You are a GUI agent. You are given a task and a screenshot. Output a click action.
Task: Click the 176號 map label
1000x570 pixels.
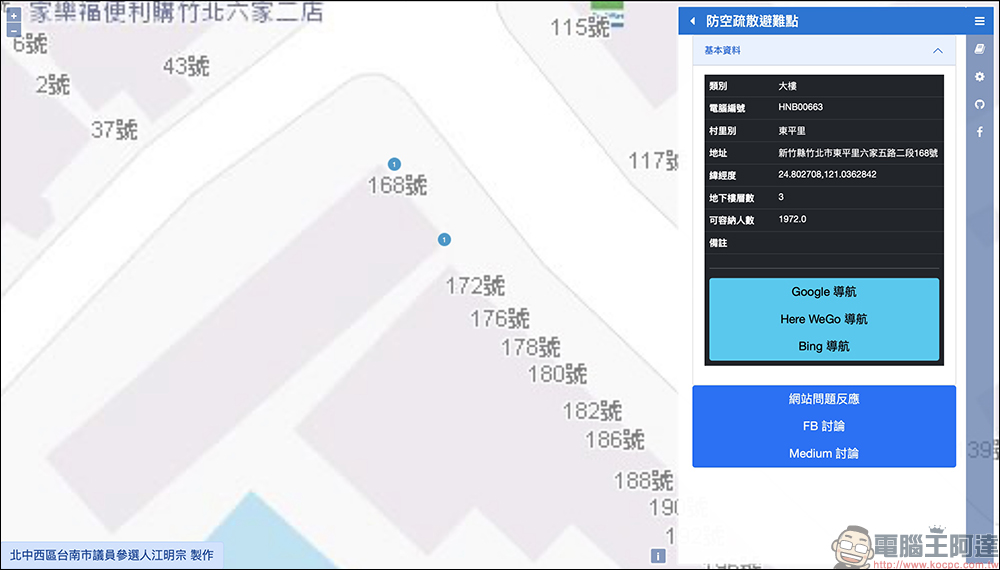(500, 318)
